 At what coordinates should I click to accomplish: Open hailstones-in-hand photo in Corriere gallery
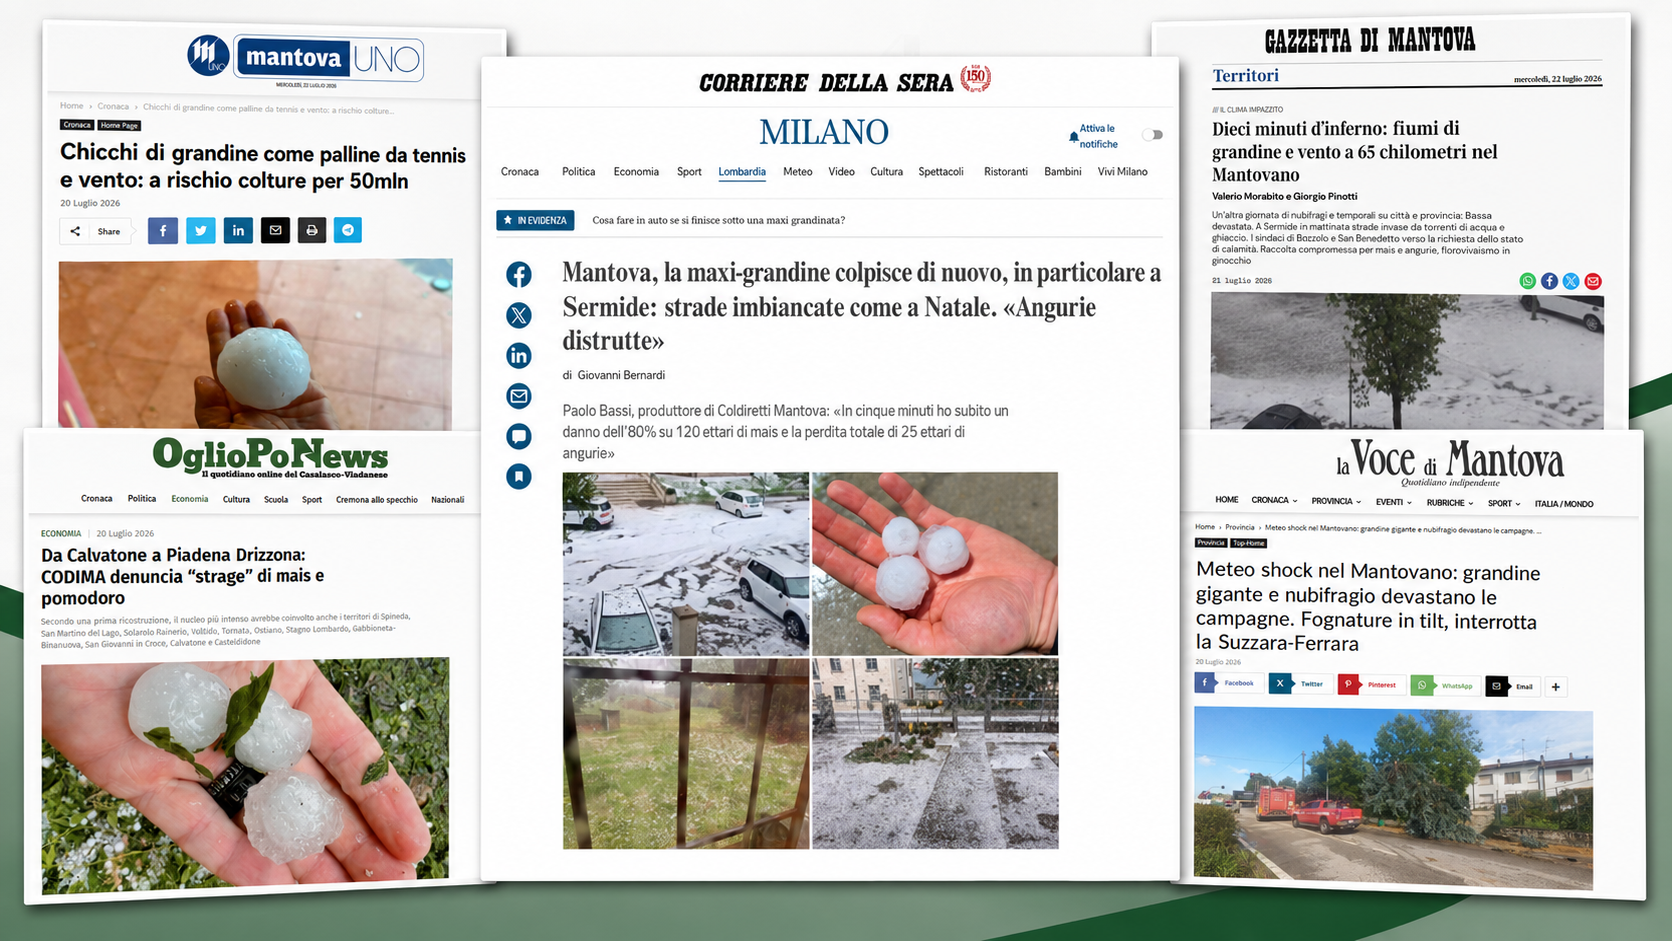935,564
